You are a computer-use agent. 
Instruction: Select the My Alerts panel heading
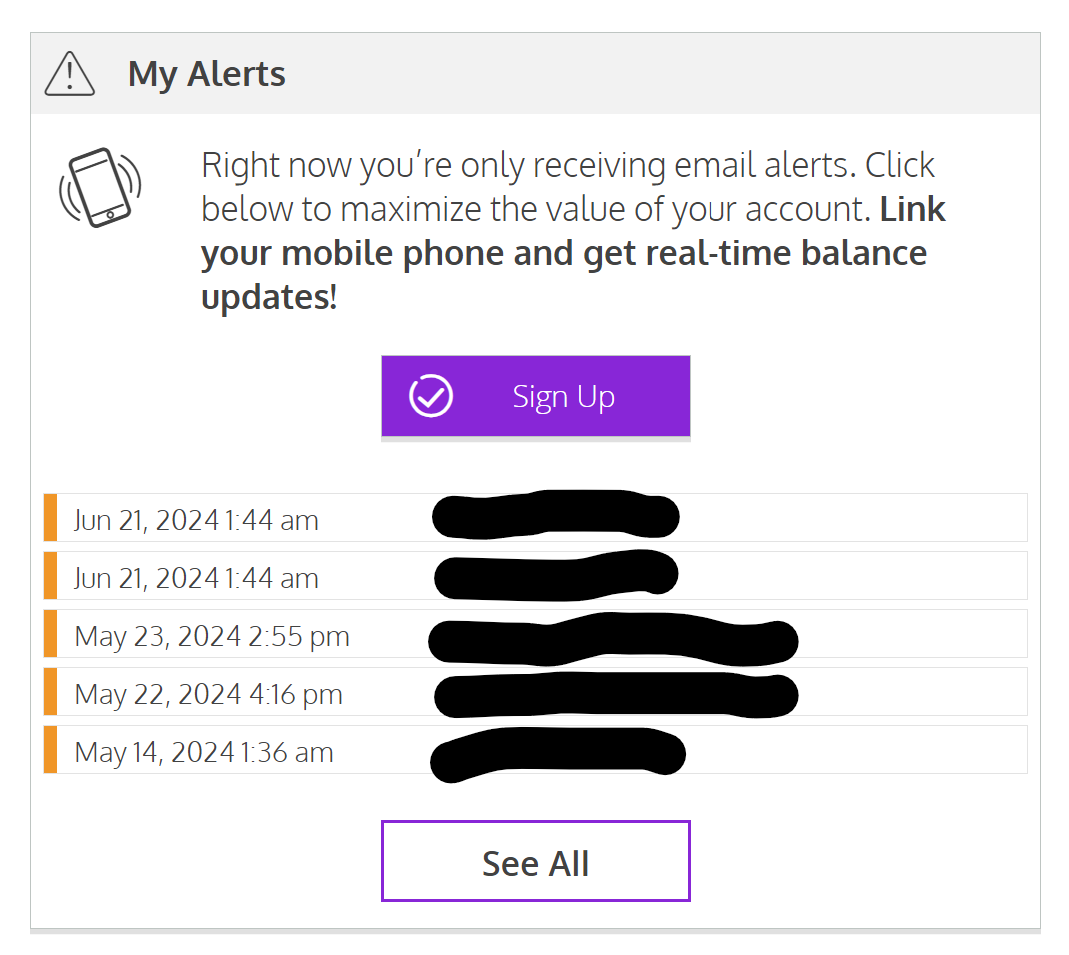point(207,74)
